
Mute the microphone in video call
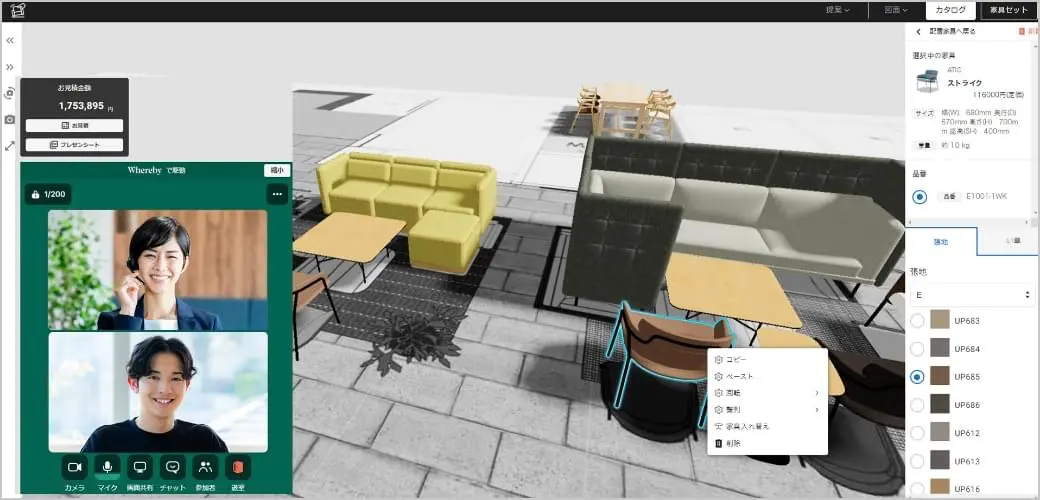[x=107, y=467]
